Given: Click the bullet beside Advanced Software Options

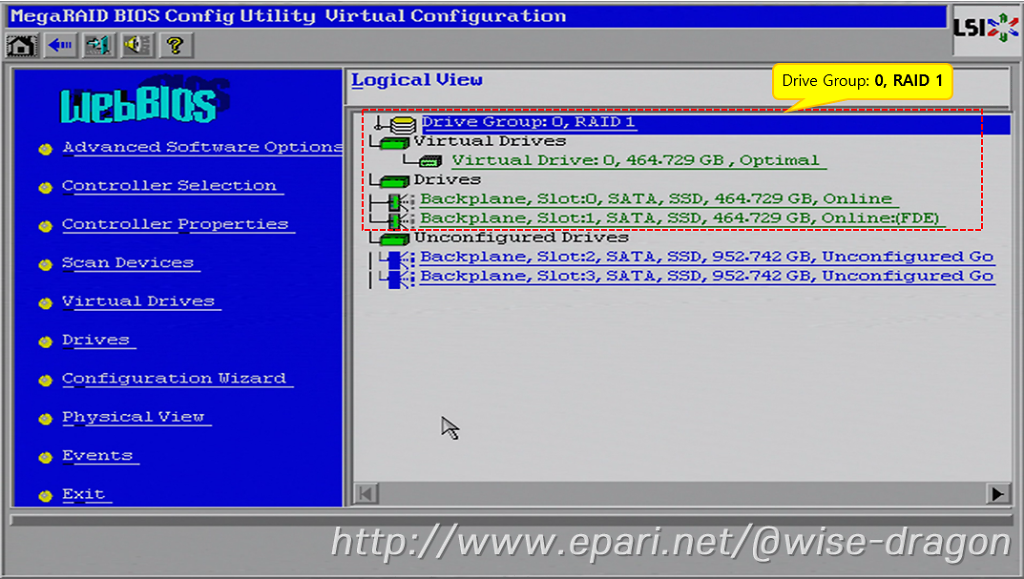Looking at the screenshot, I should click(45, 149).
